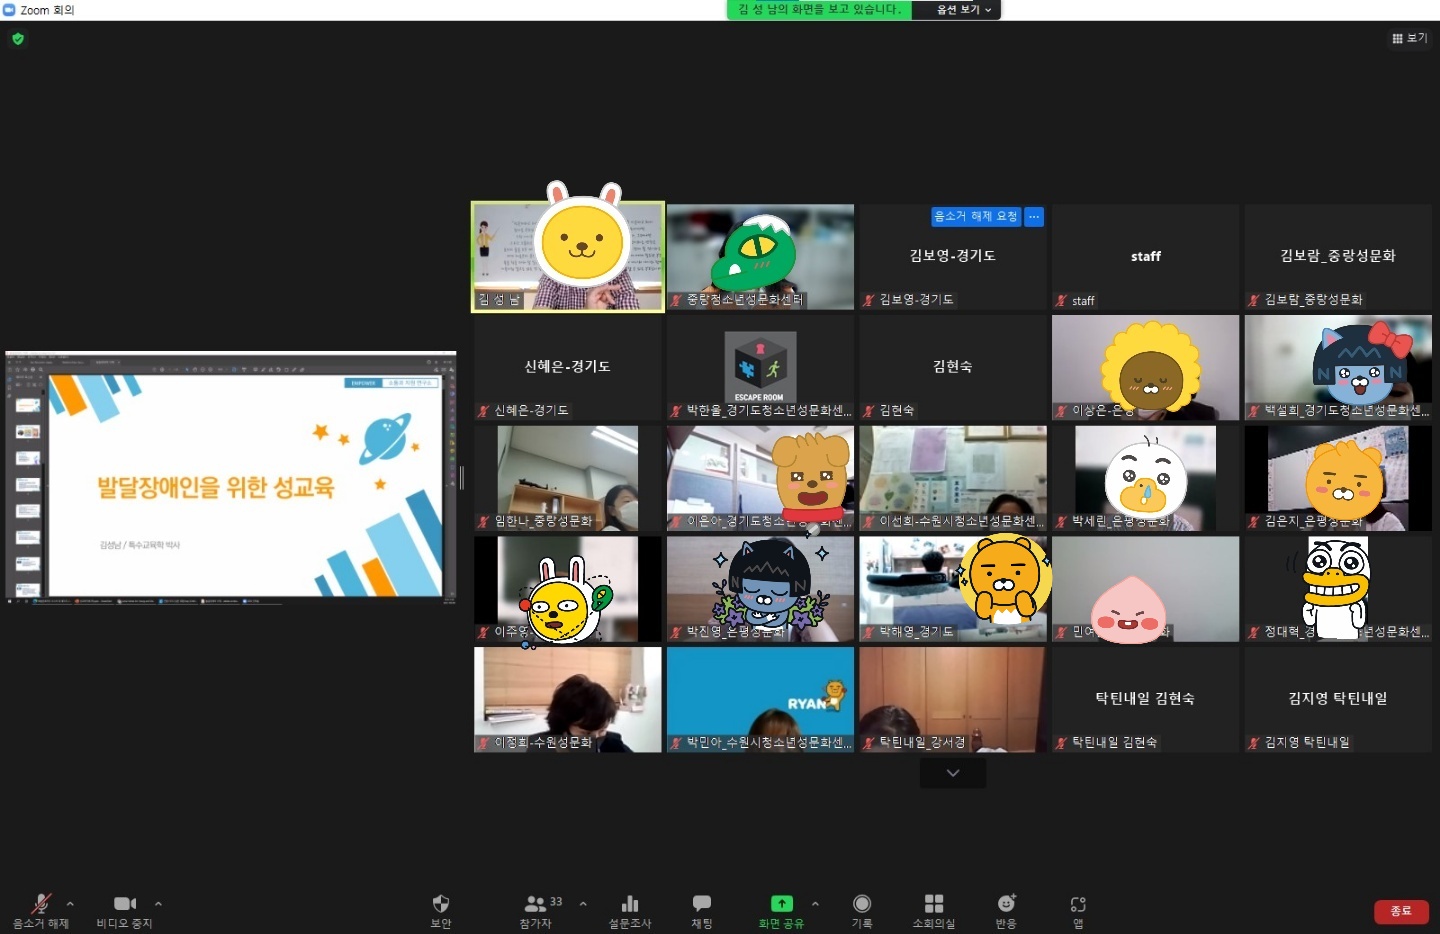1440x934 pixels.
Task: Click the green encryption shield icon
Action: point(18,39)
